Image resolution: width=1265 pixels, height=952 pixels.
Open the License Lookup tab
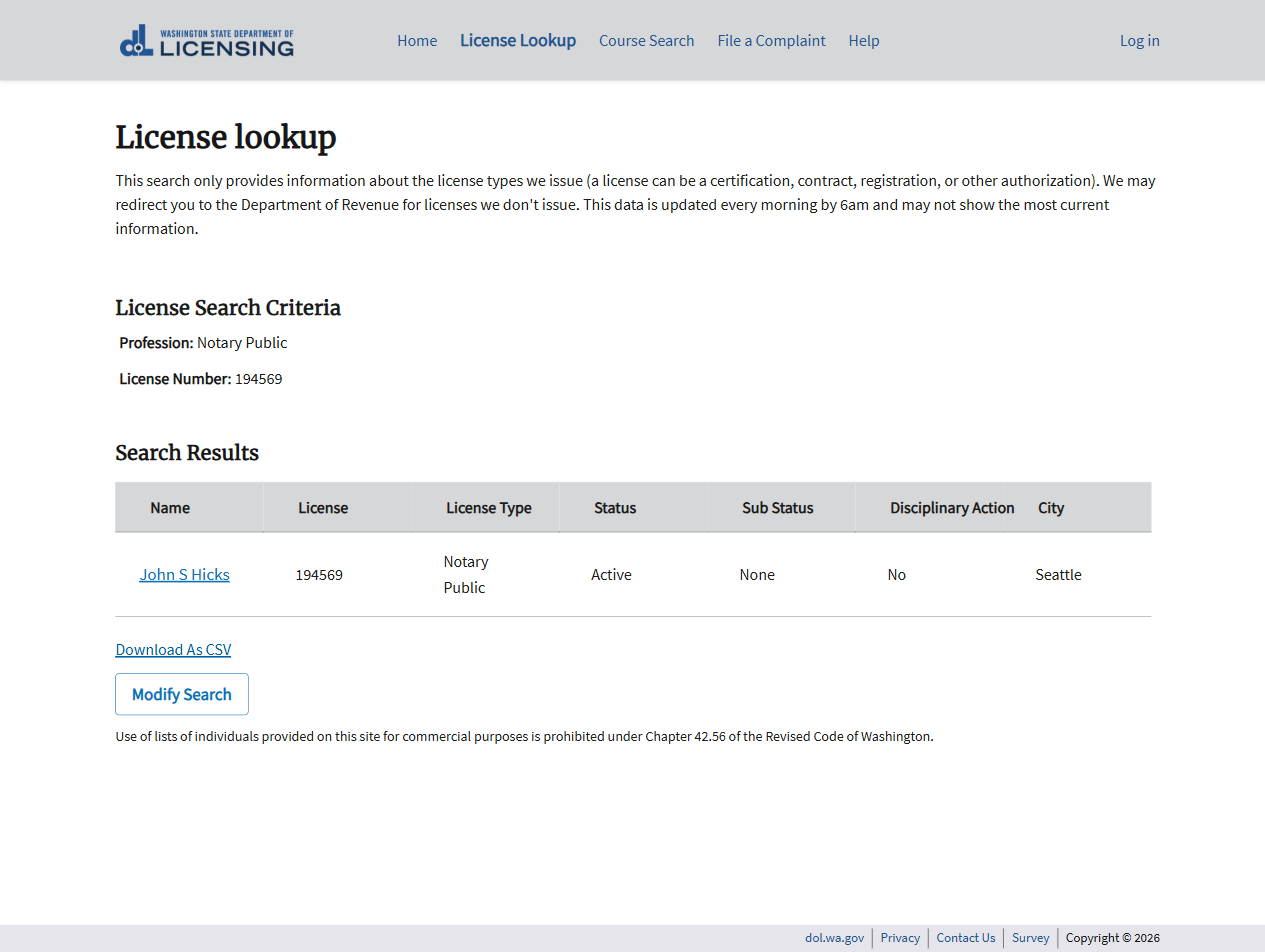(518, 41)
